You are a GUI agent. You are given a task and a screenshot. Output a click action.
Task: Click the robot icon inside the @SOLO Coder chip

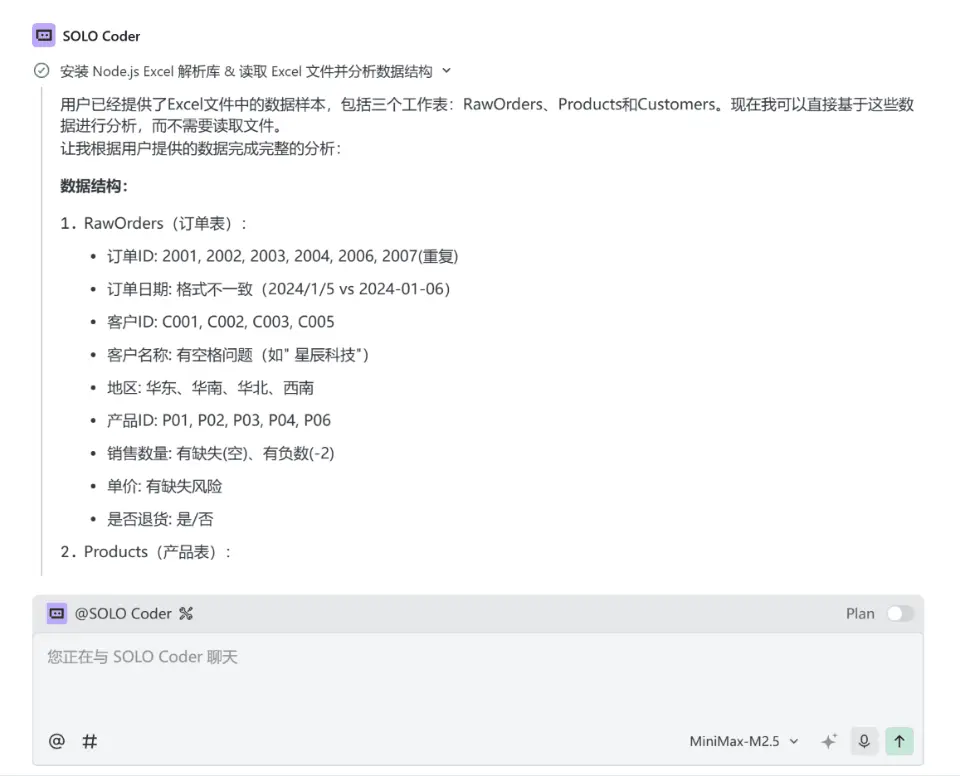(x=56, y=613)
